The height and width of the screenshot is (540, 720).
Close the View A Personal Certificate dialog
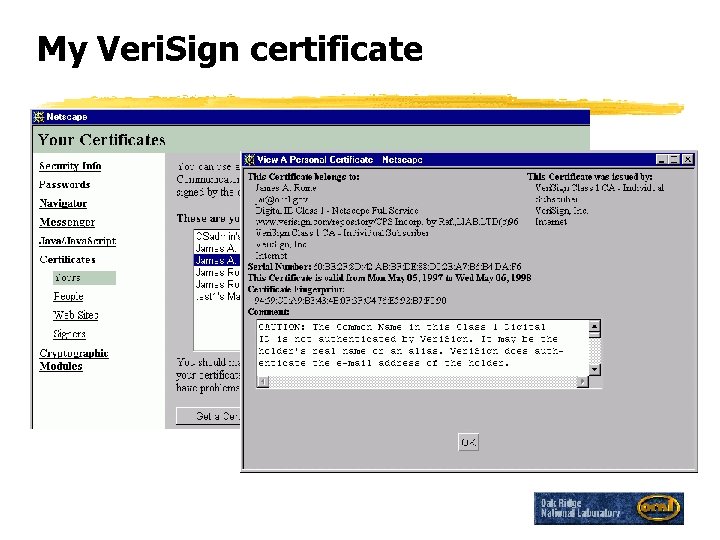(x=687, y=159)
